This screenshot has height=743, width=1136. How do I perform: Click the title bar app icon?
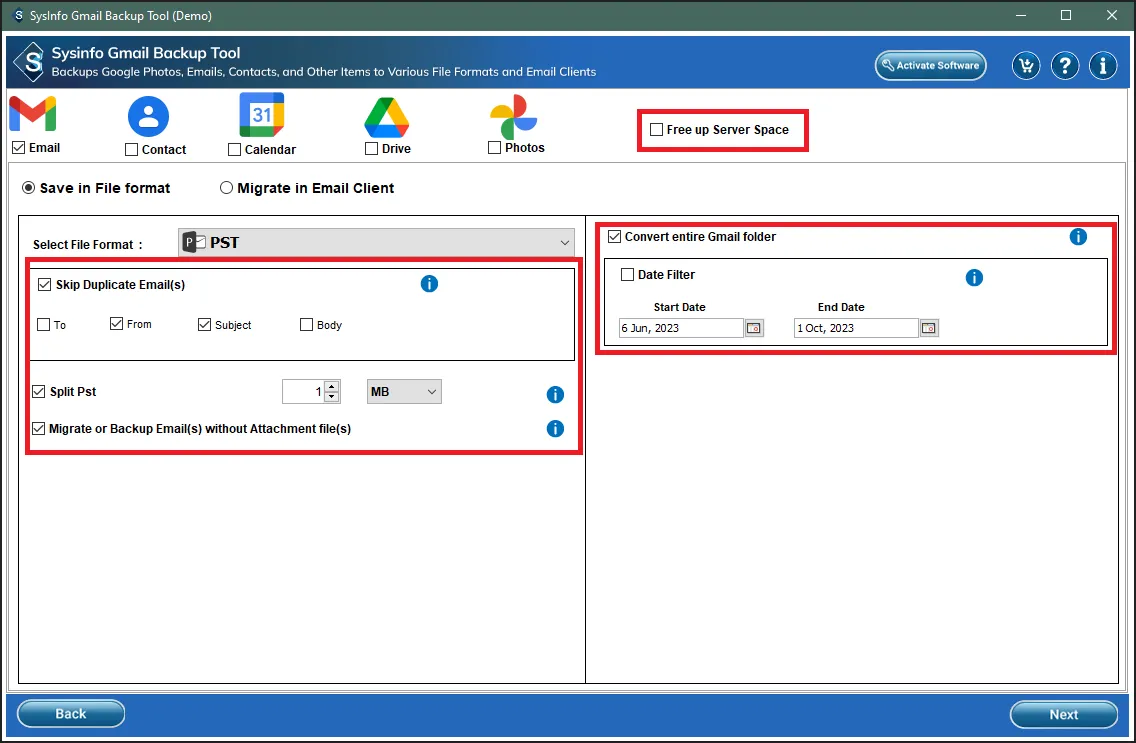tap(18, 15)
